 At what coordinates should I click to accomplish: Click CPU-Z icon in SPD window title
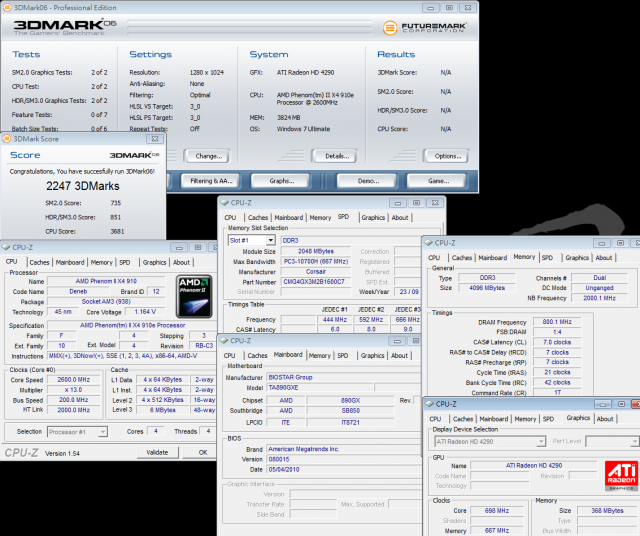pyautogui.click(x=224, y=202)
